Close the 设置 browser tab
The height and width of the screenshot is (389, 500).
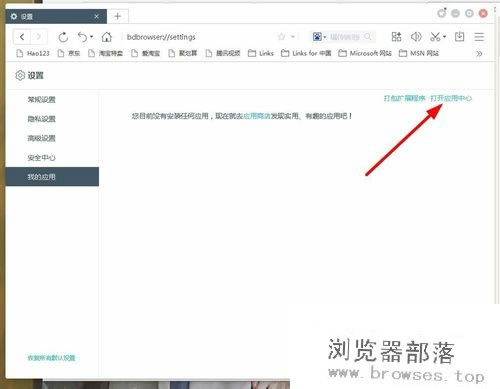pyautogui.click(x=96, y=16)
